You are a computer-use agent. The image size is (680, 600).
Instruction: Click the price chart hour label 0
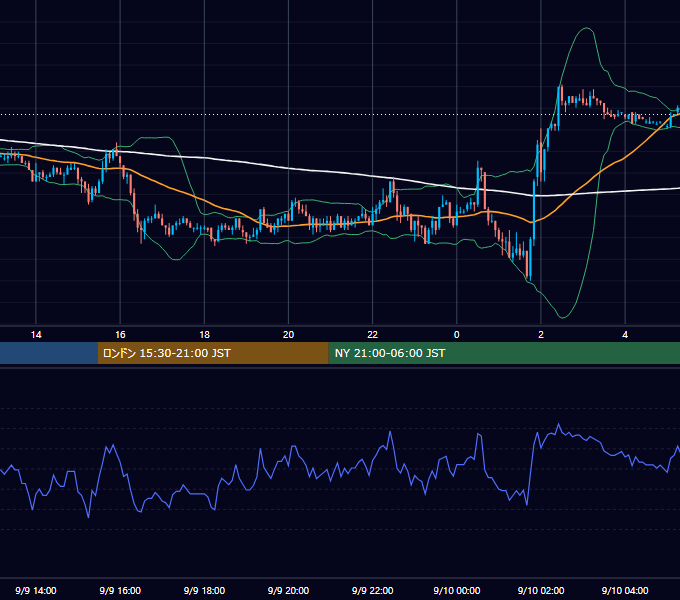[x=457, y=335]
